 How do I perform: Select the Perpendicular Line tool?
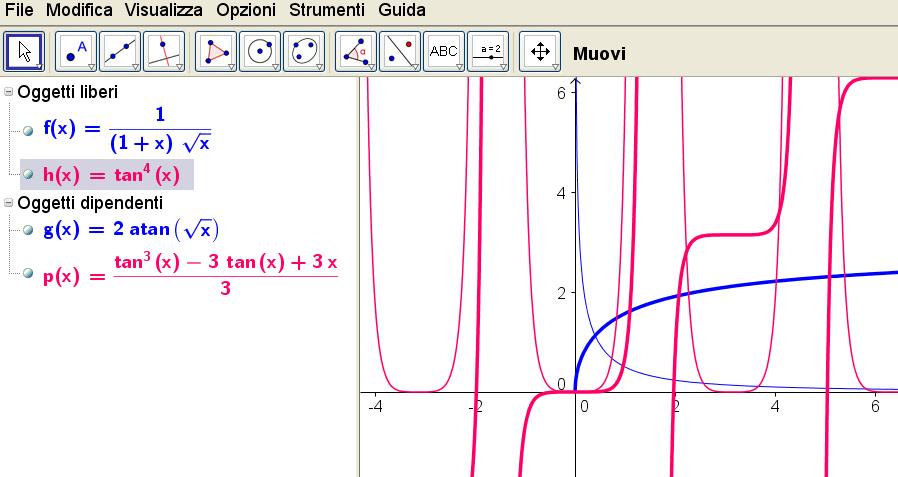(164, 52)
